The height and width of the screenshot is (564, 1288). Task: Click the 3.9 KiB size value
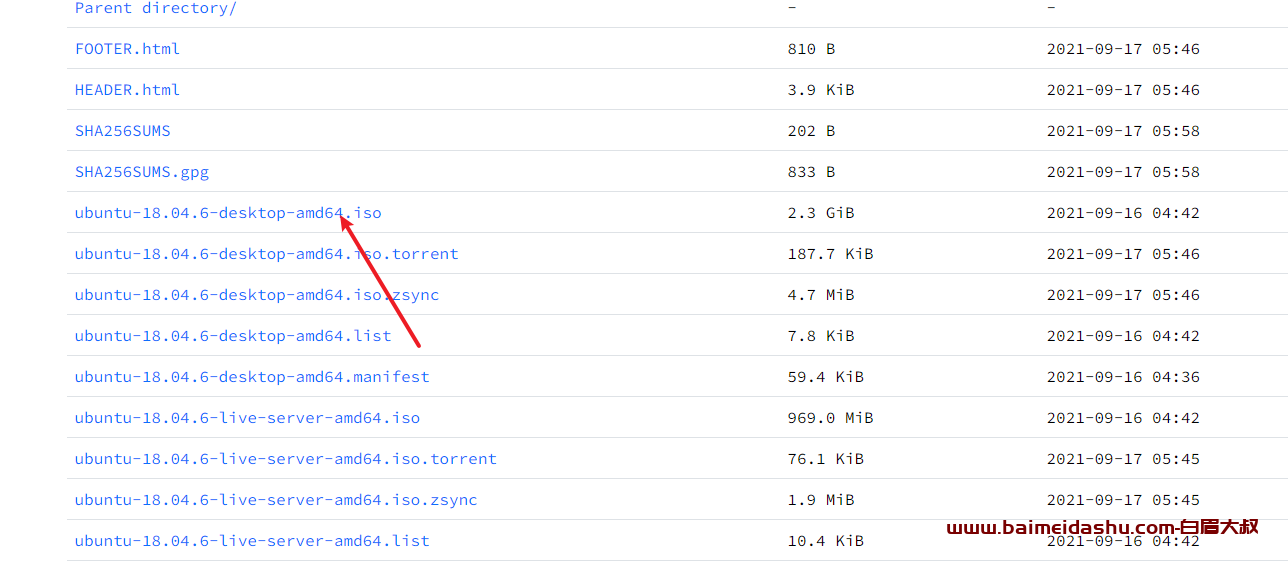coord(821,90)
